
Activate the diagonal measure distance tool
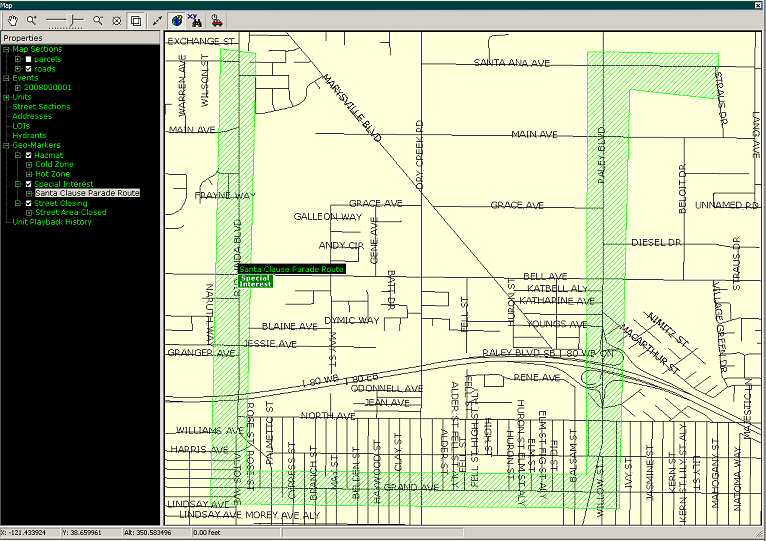coord(157,19)
